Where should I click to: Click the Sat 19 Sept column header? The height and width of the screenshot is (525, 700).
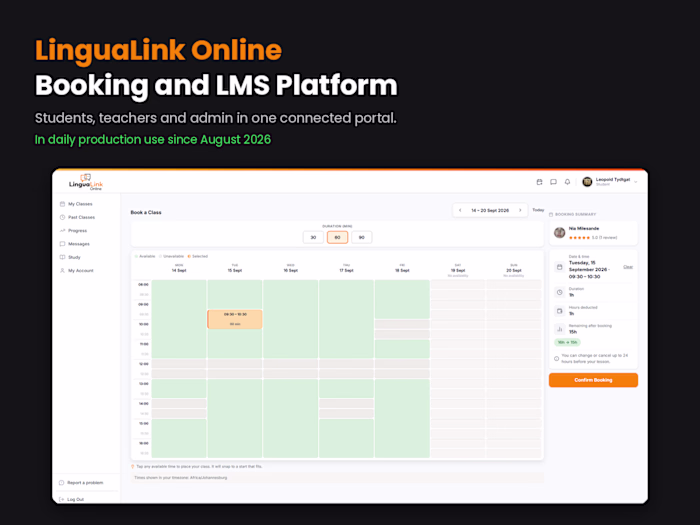tap(458, 270)
